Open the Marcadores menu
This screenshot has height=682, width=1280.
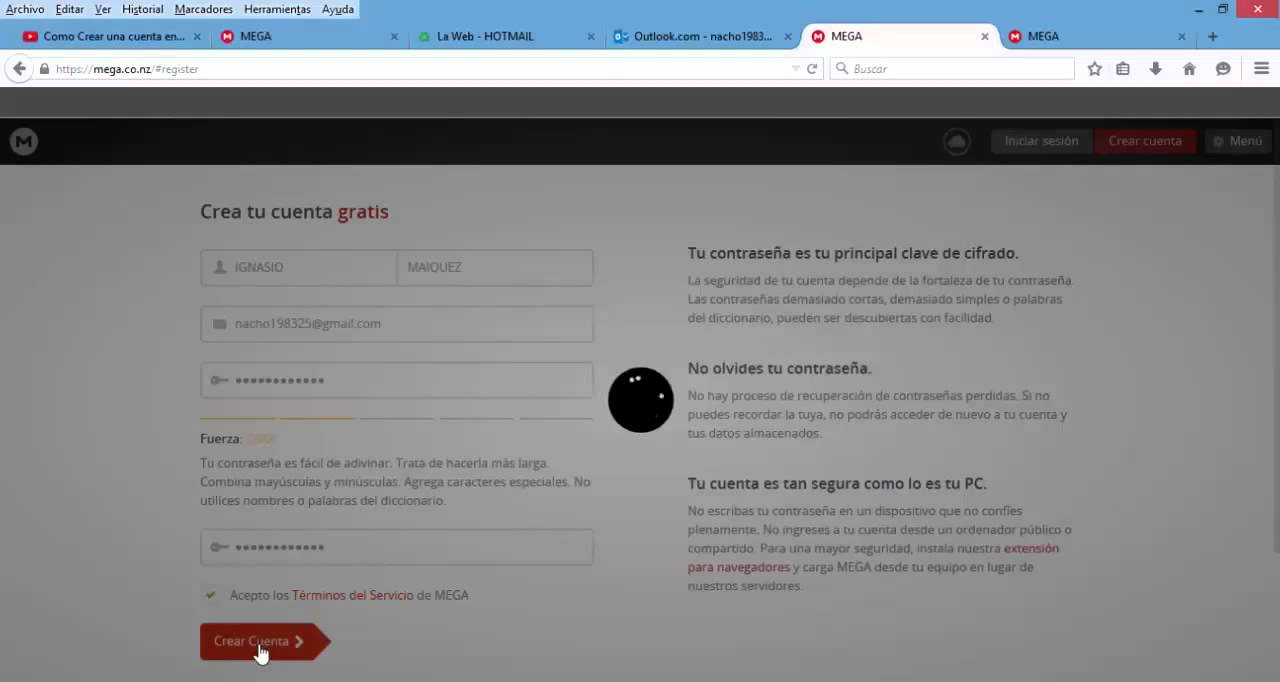click(203, 9)
